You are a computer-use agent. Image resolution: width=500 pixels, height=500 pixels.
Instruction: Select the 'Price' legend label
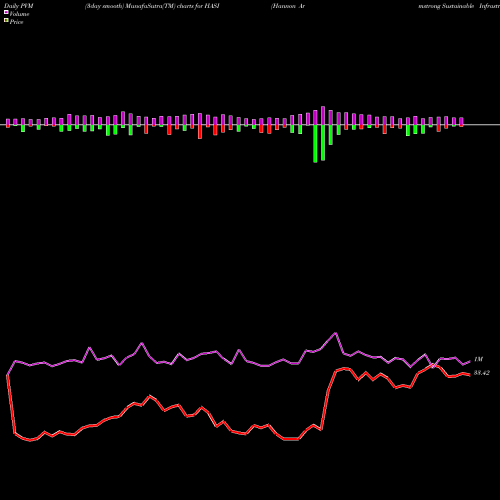point(16,22)
